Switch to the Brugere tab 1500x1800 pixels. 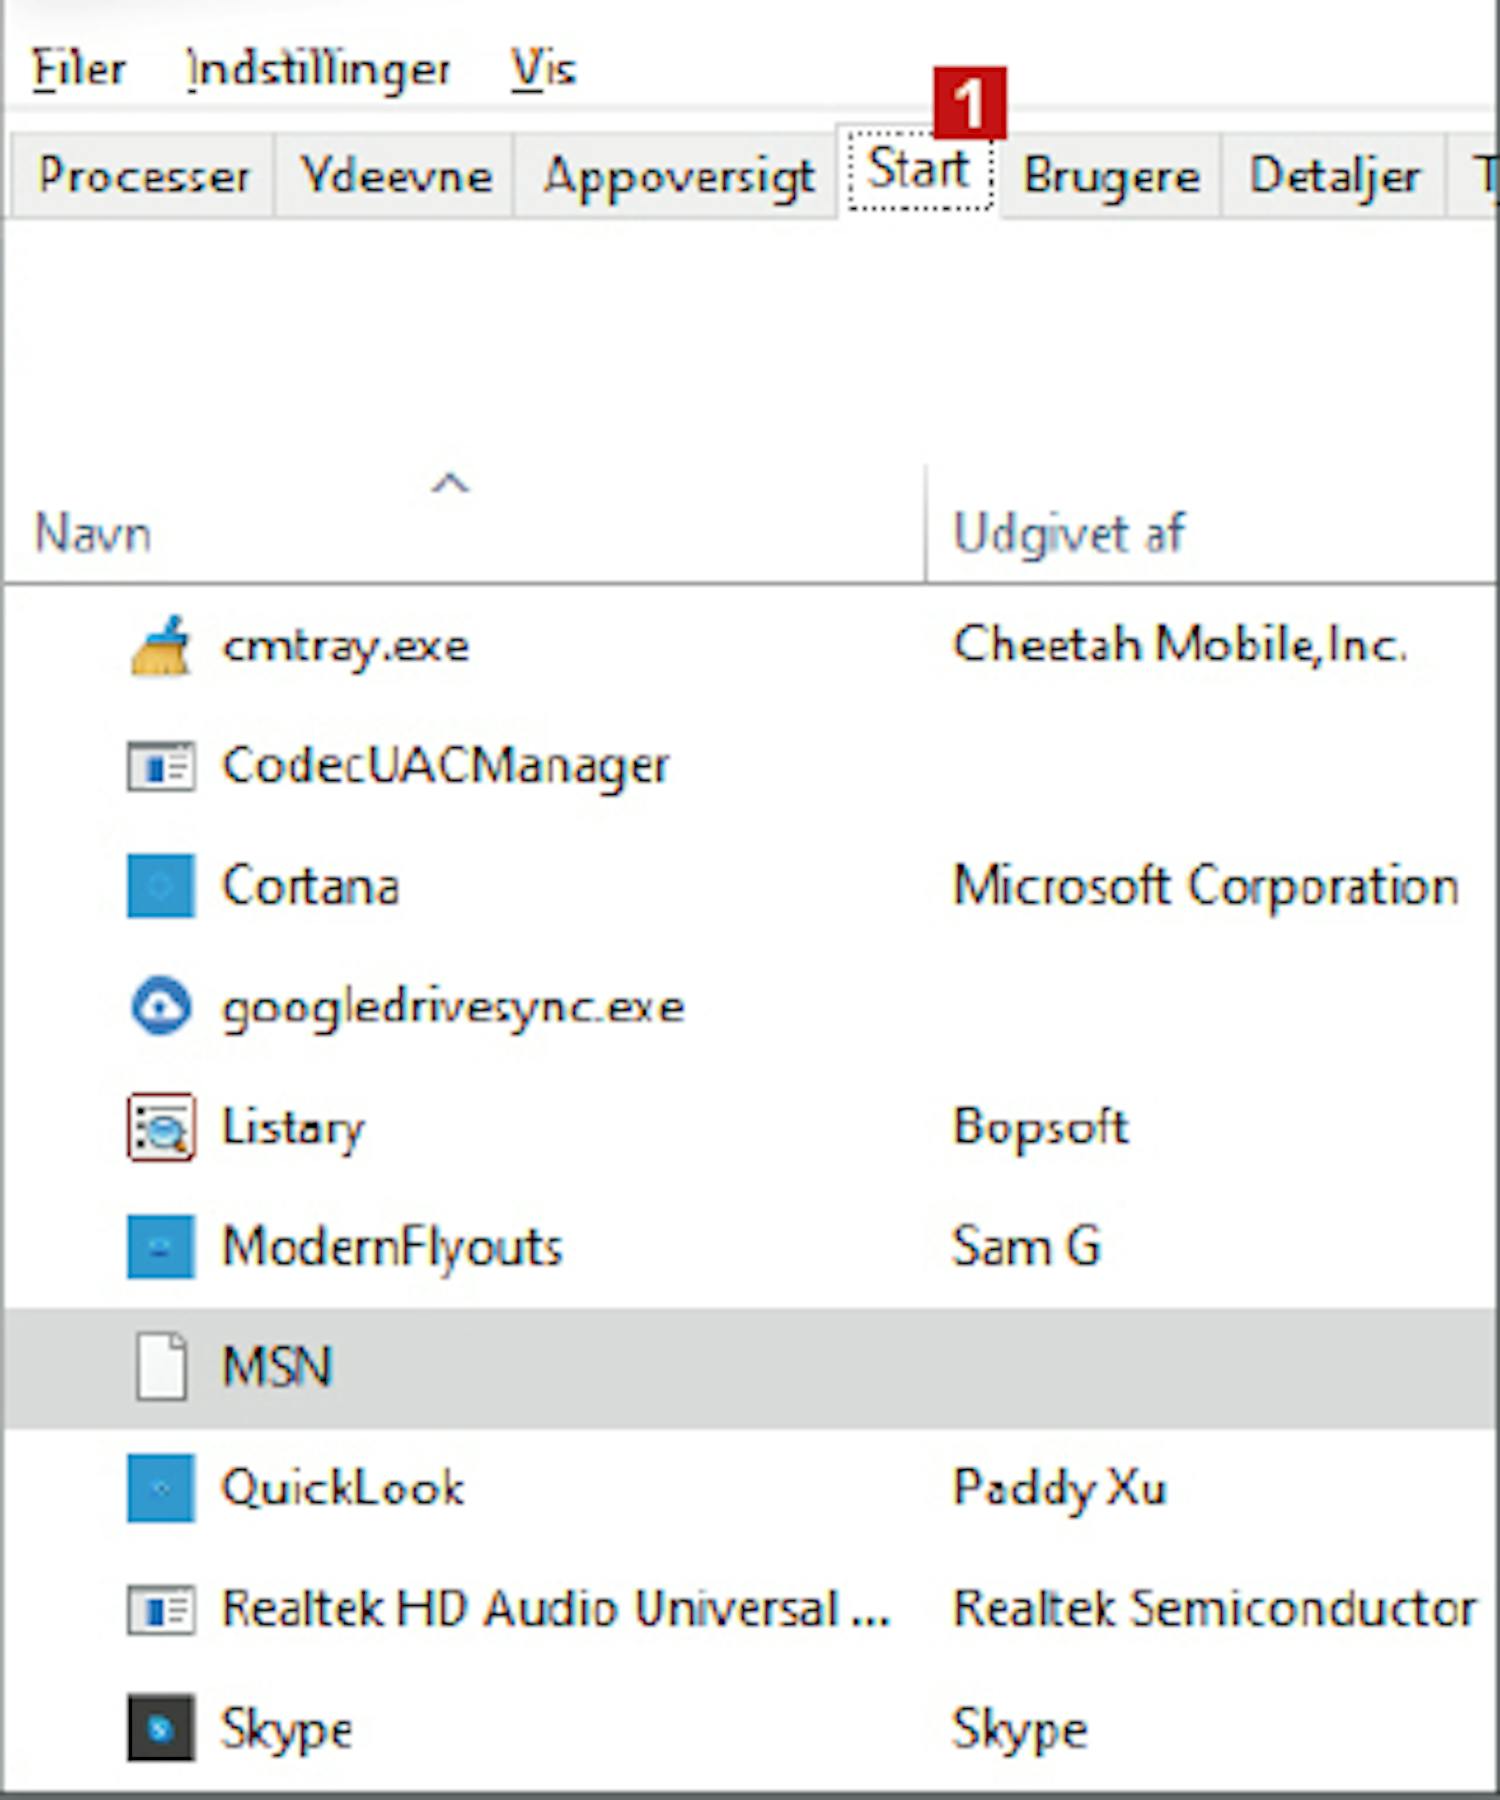pyautogui.click(x=1111, y=176)
